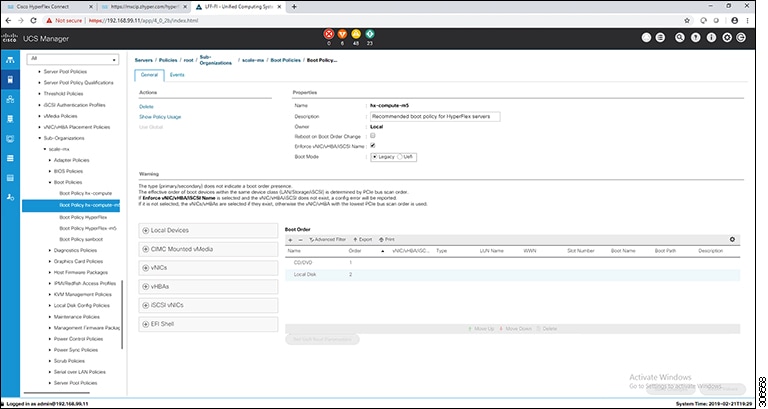Open the LAN section in the navigation sidebar
Image resolution: width=768 pixels, height=409 pixels.
click(11, 99)
